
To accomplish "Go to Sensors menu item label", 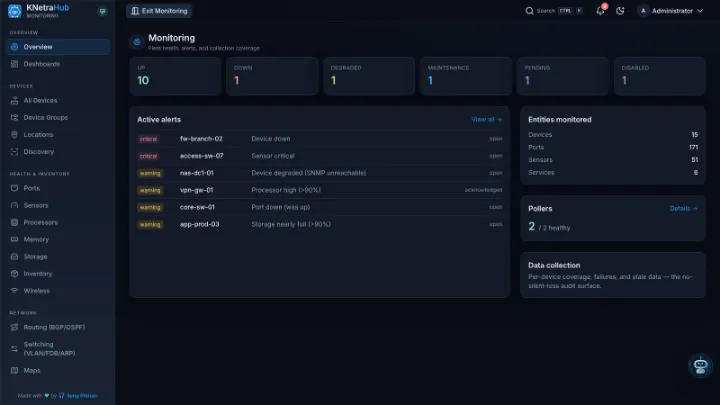I will 36,205.
